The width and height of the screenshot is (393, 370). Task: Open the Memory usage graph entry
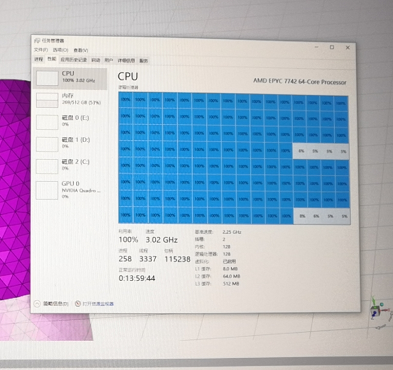tap(70, 99)
